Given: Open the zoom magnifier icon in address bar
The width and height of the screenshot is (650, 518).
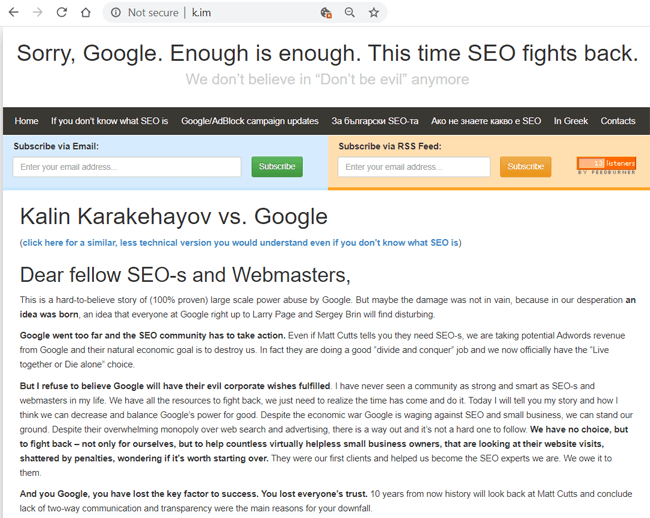Looking at the screenshot, I should [350, 12].
